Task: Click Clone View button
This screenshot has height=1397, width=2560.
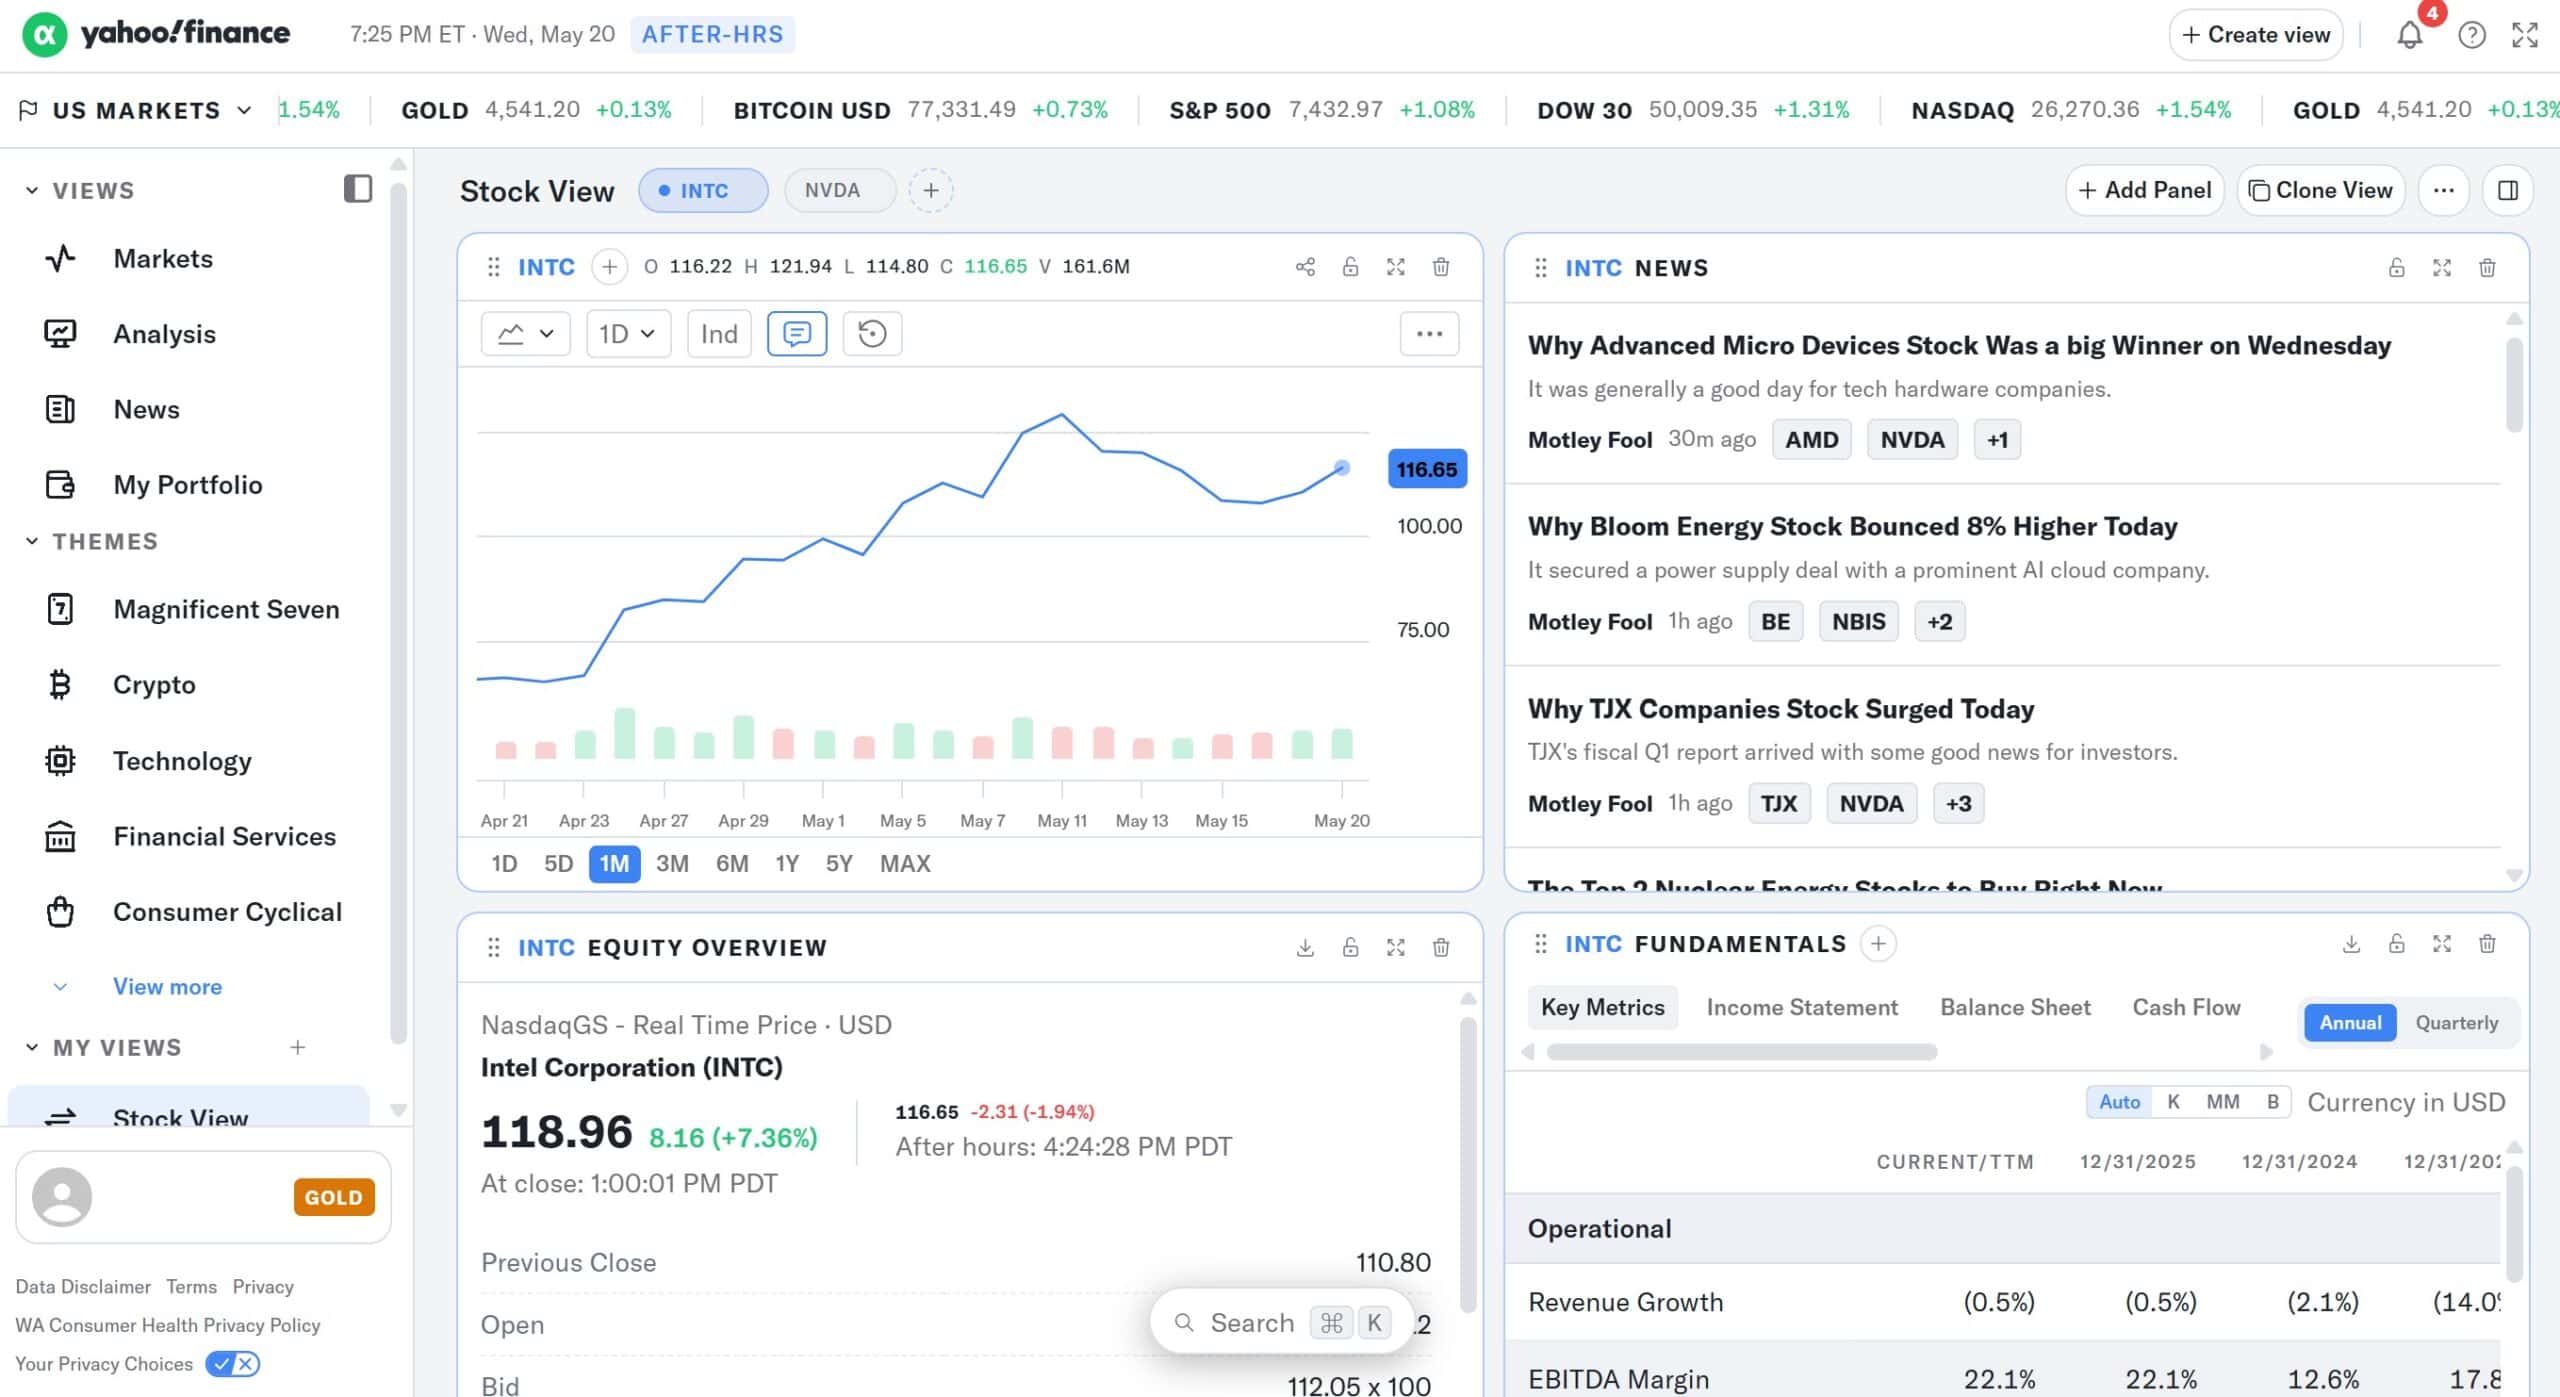Action: coord(2320,190)
